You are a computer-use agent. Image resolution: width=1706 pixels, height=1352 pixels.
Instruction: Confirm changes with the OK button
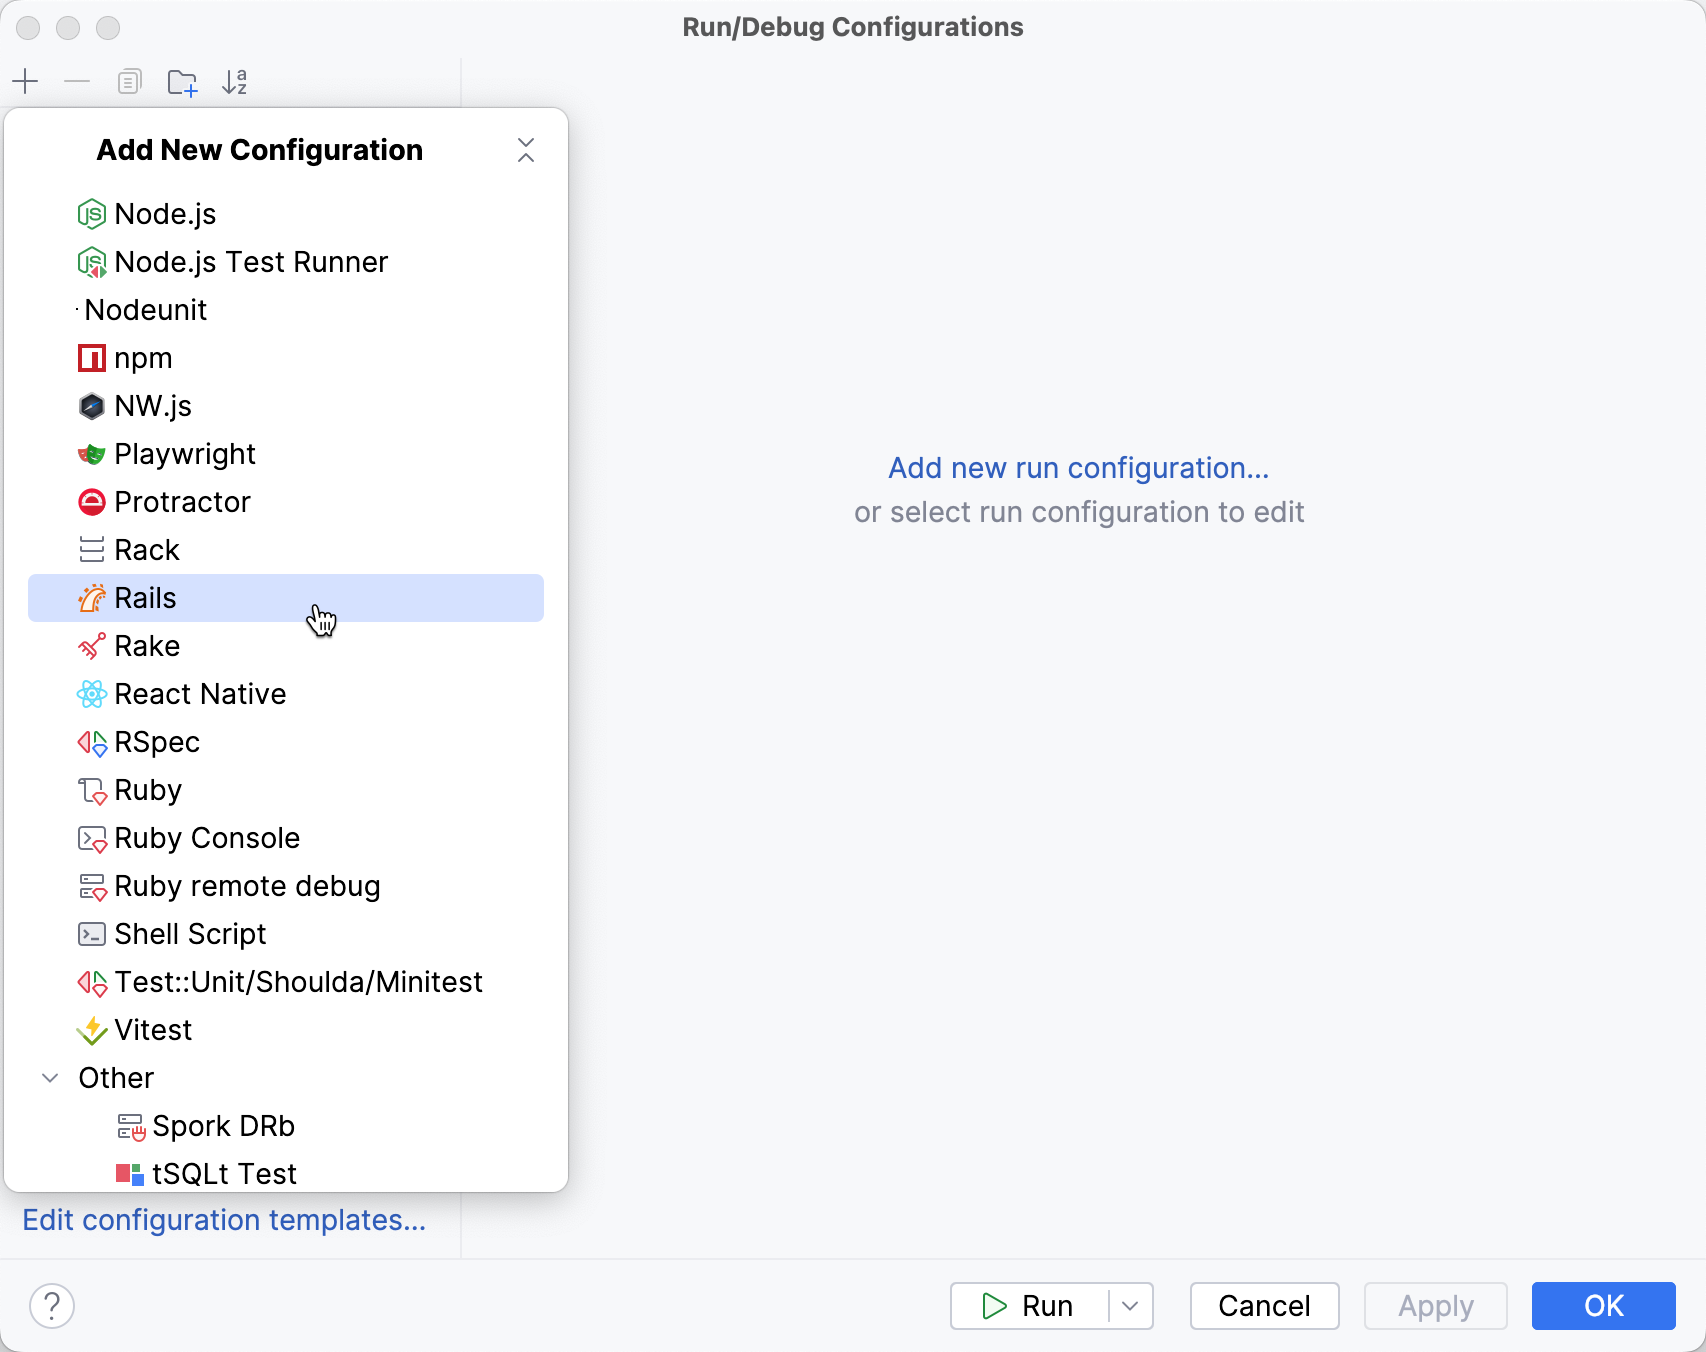[1603, 1306]
